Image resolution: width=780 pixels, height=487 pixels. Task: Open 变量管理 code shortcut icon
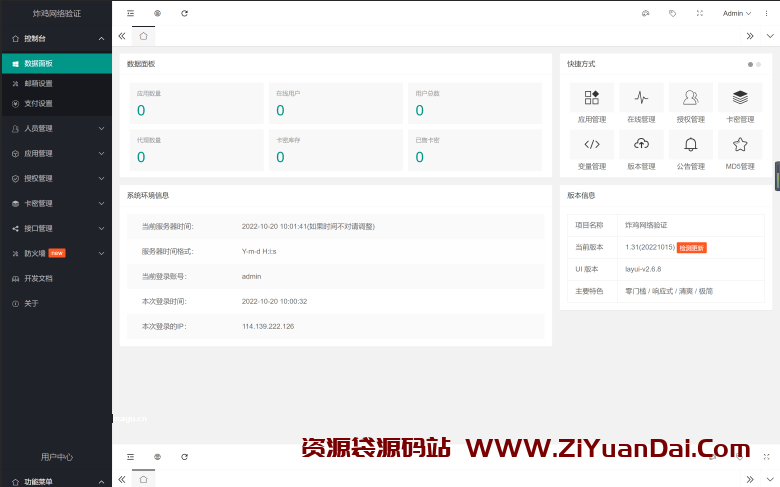tap(591, 144)
